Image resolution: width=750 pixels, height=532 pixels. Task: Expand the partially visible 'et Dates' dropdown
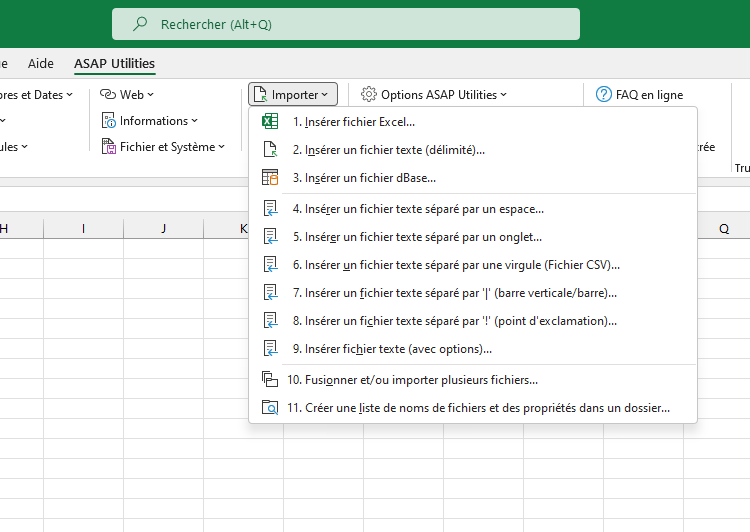(36, 95)
